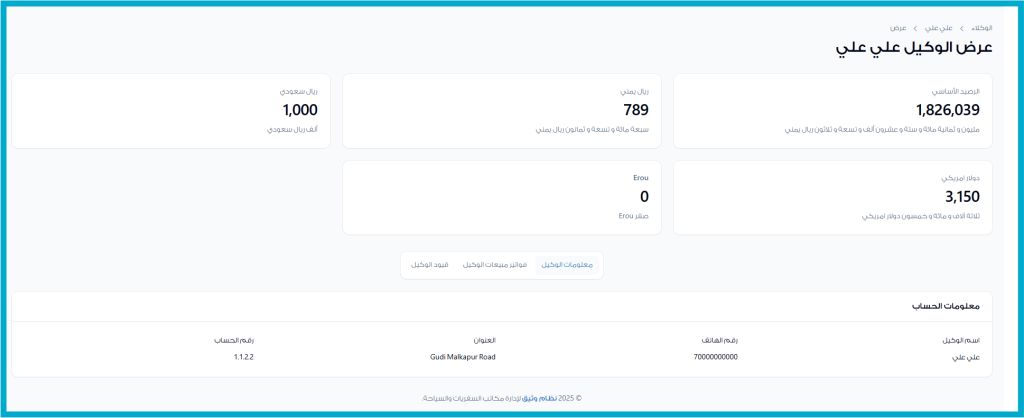Click the agent name value علي علي
The width and height of the screenshot is (1024, 418).
coord(966,357)
